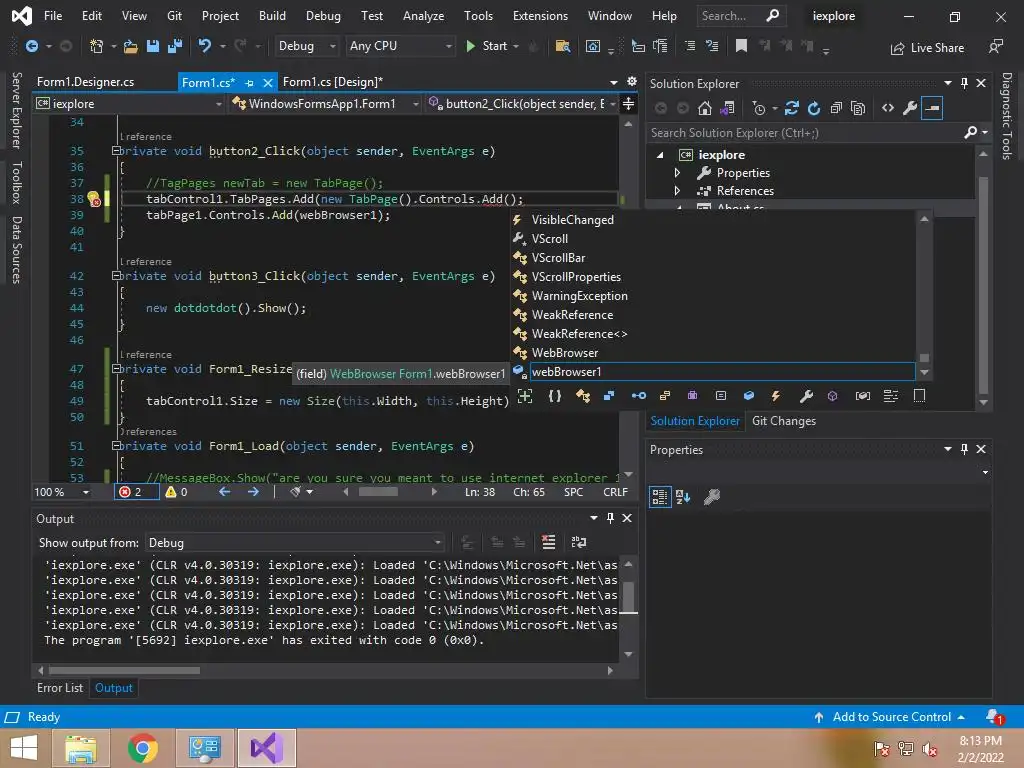Click the editor horizontal scrollbar thumb
The width and height of the screenshot is (1024, 768).
click(378, 492)
